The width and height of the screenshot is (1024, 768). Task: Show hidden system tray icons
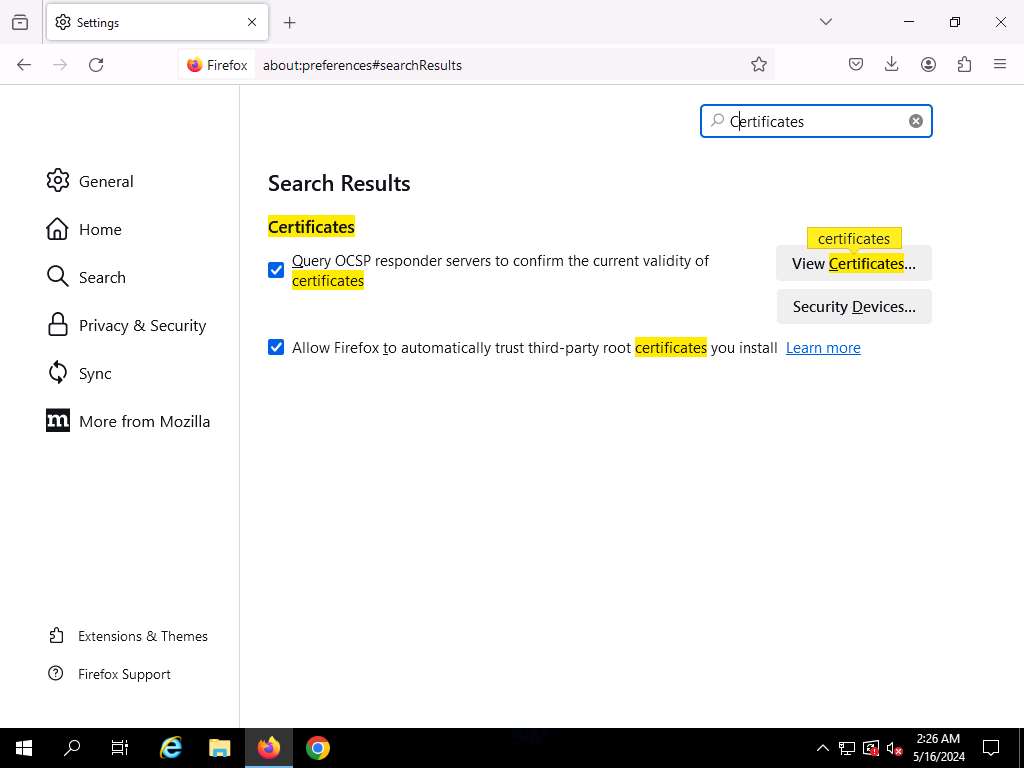coord(822,748)
